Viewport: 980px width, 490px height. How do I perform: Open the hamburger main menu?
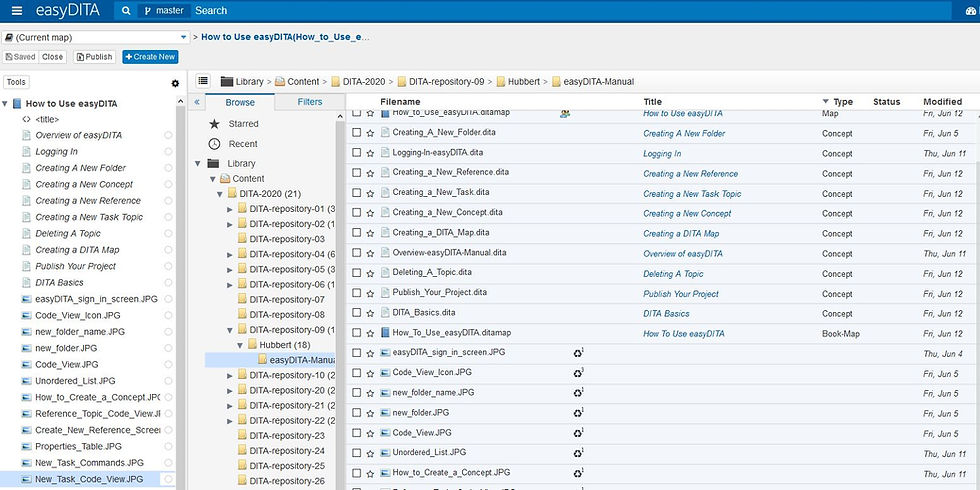point(17,11)
